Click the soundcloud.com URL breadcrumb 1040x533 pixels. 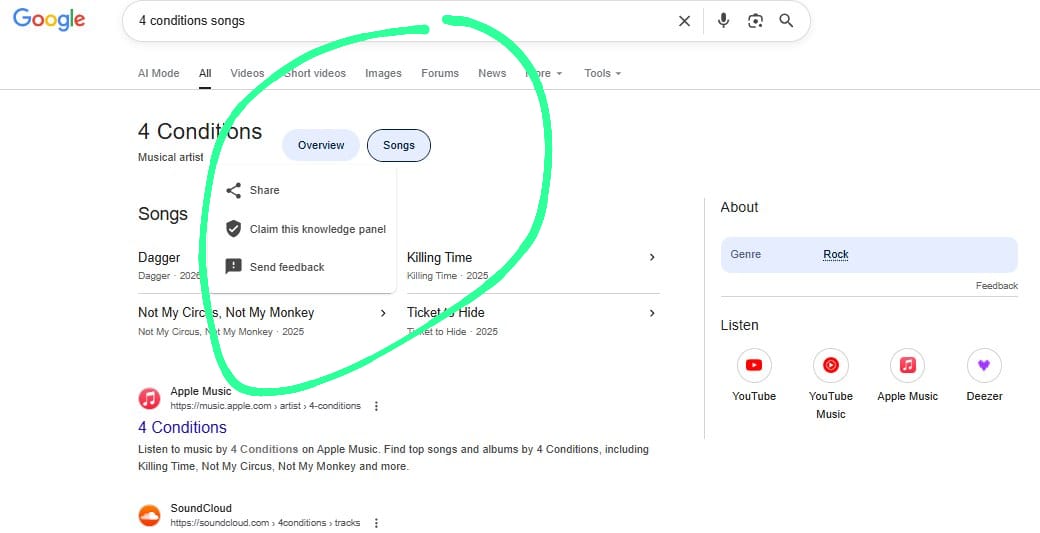click(x=265, y=523)
